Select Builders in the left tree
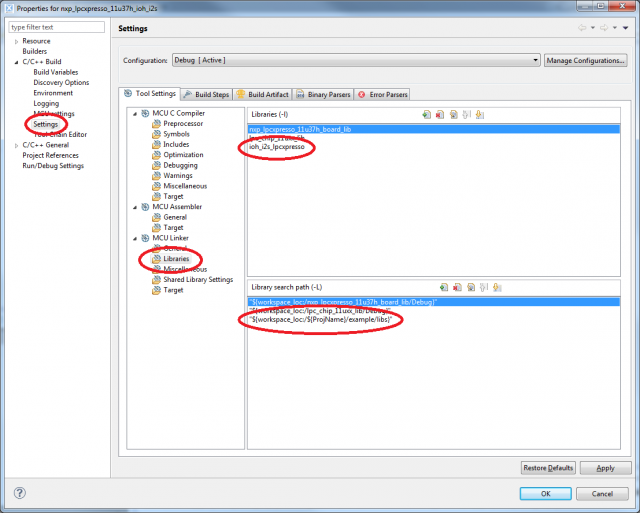The width and height of the screenshot is (640, 513). (x=35, y=51)
